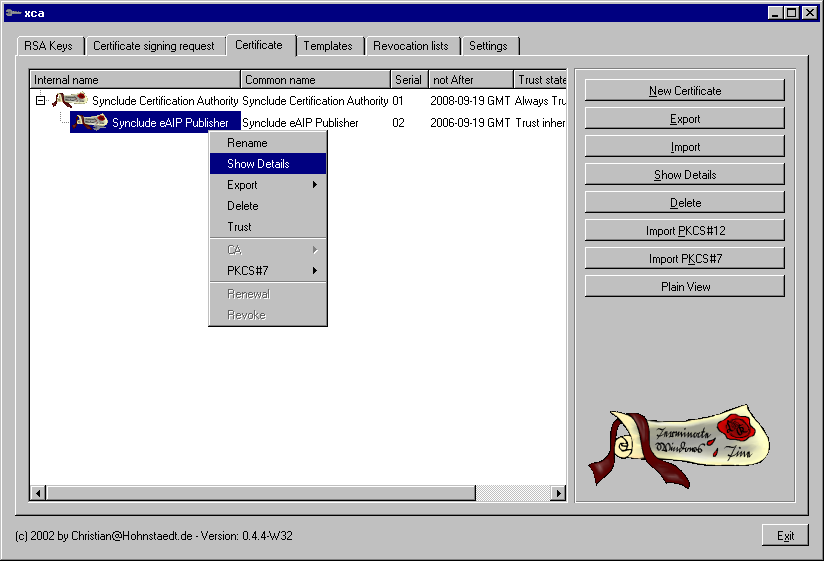Click the Synclude eAIP Publisher certificate icon
Screen dimensions: 824x561
[90, 122]
